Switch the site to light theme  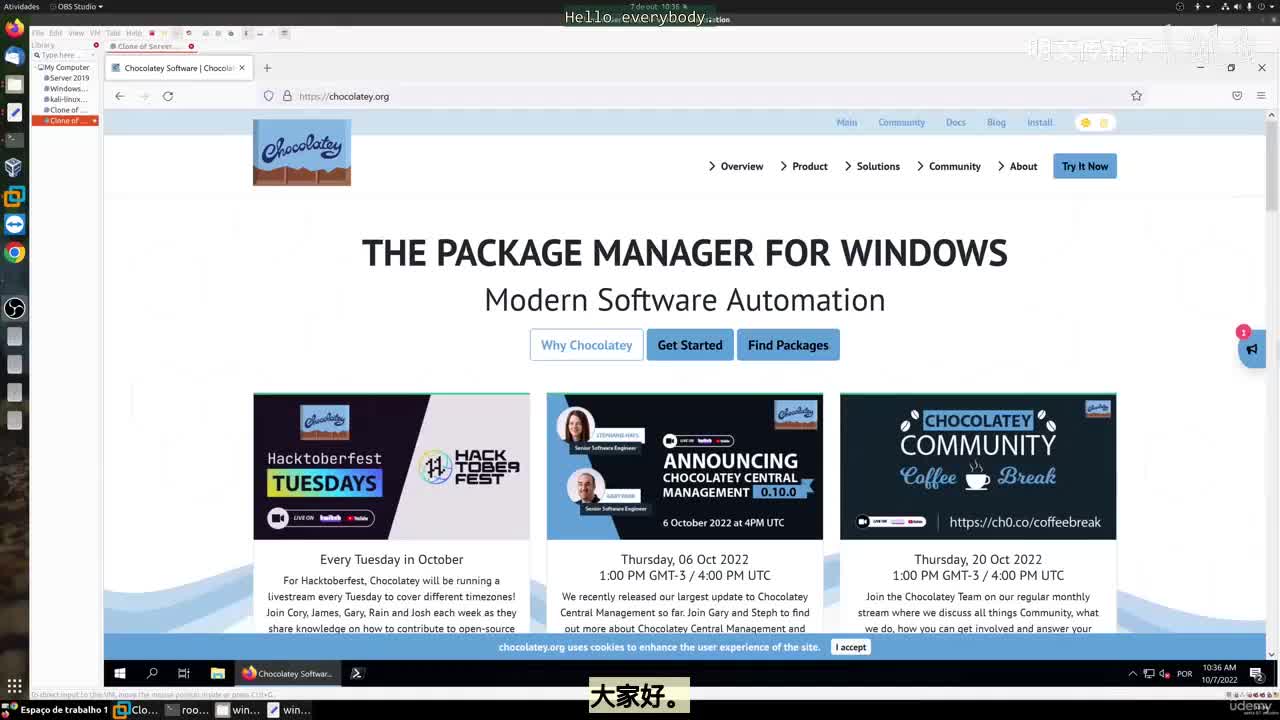point(1085,123)
